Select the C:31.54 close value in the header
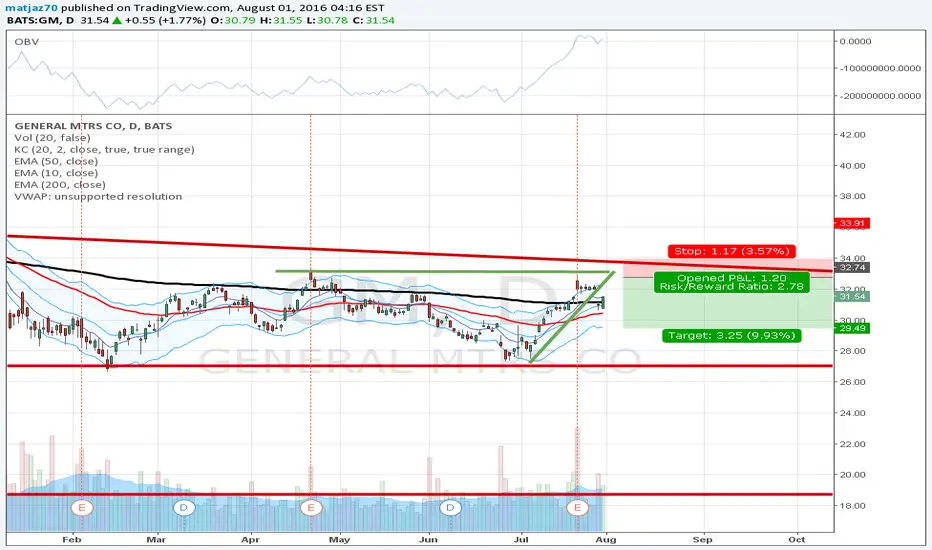The image size is (932, 550). [373, 20]
